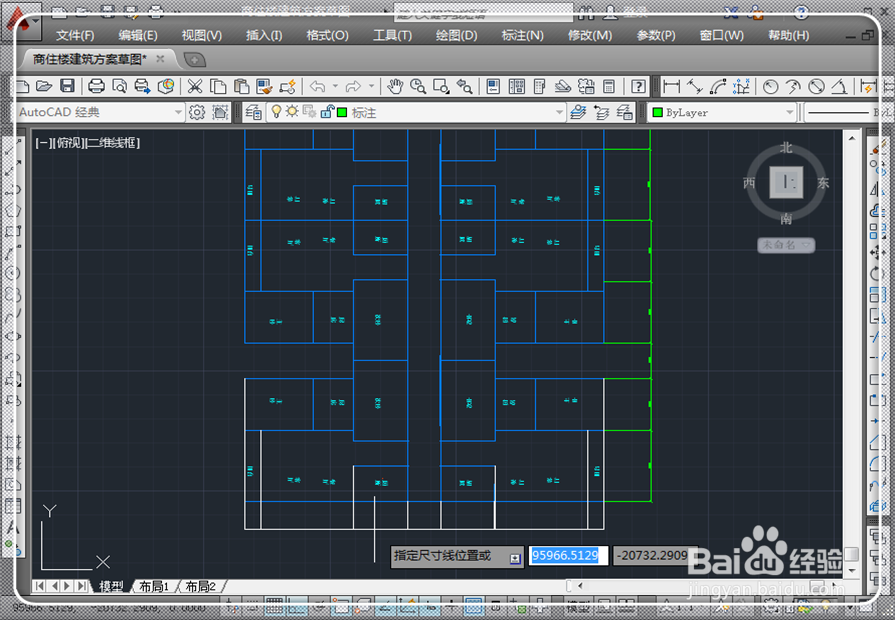
Task: Open the QuickCalc calculator icon
Action: click(609, 87)
